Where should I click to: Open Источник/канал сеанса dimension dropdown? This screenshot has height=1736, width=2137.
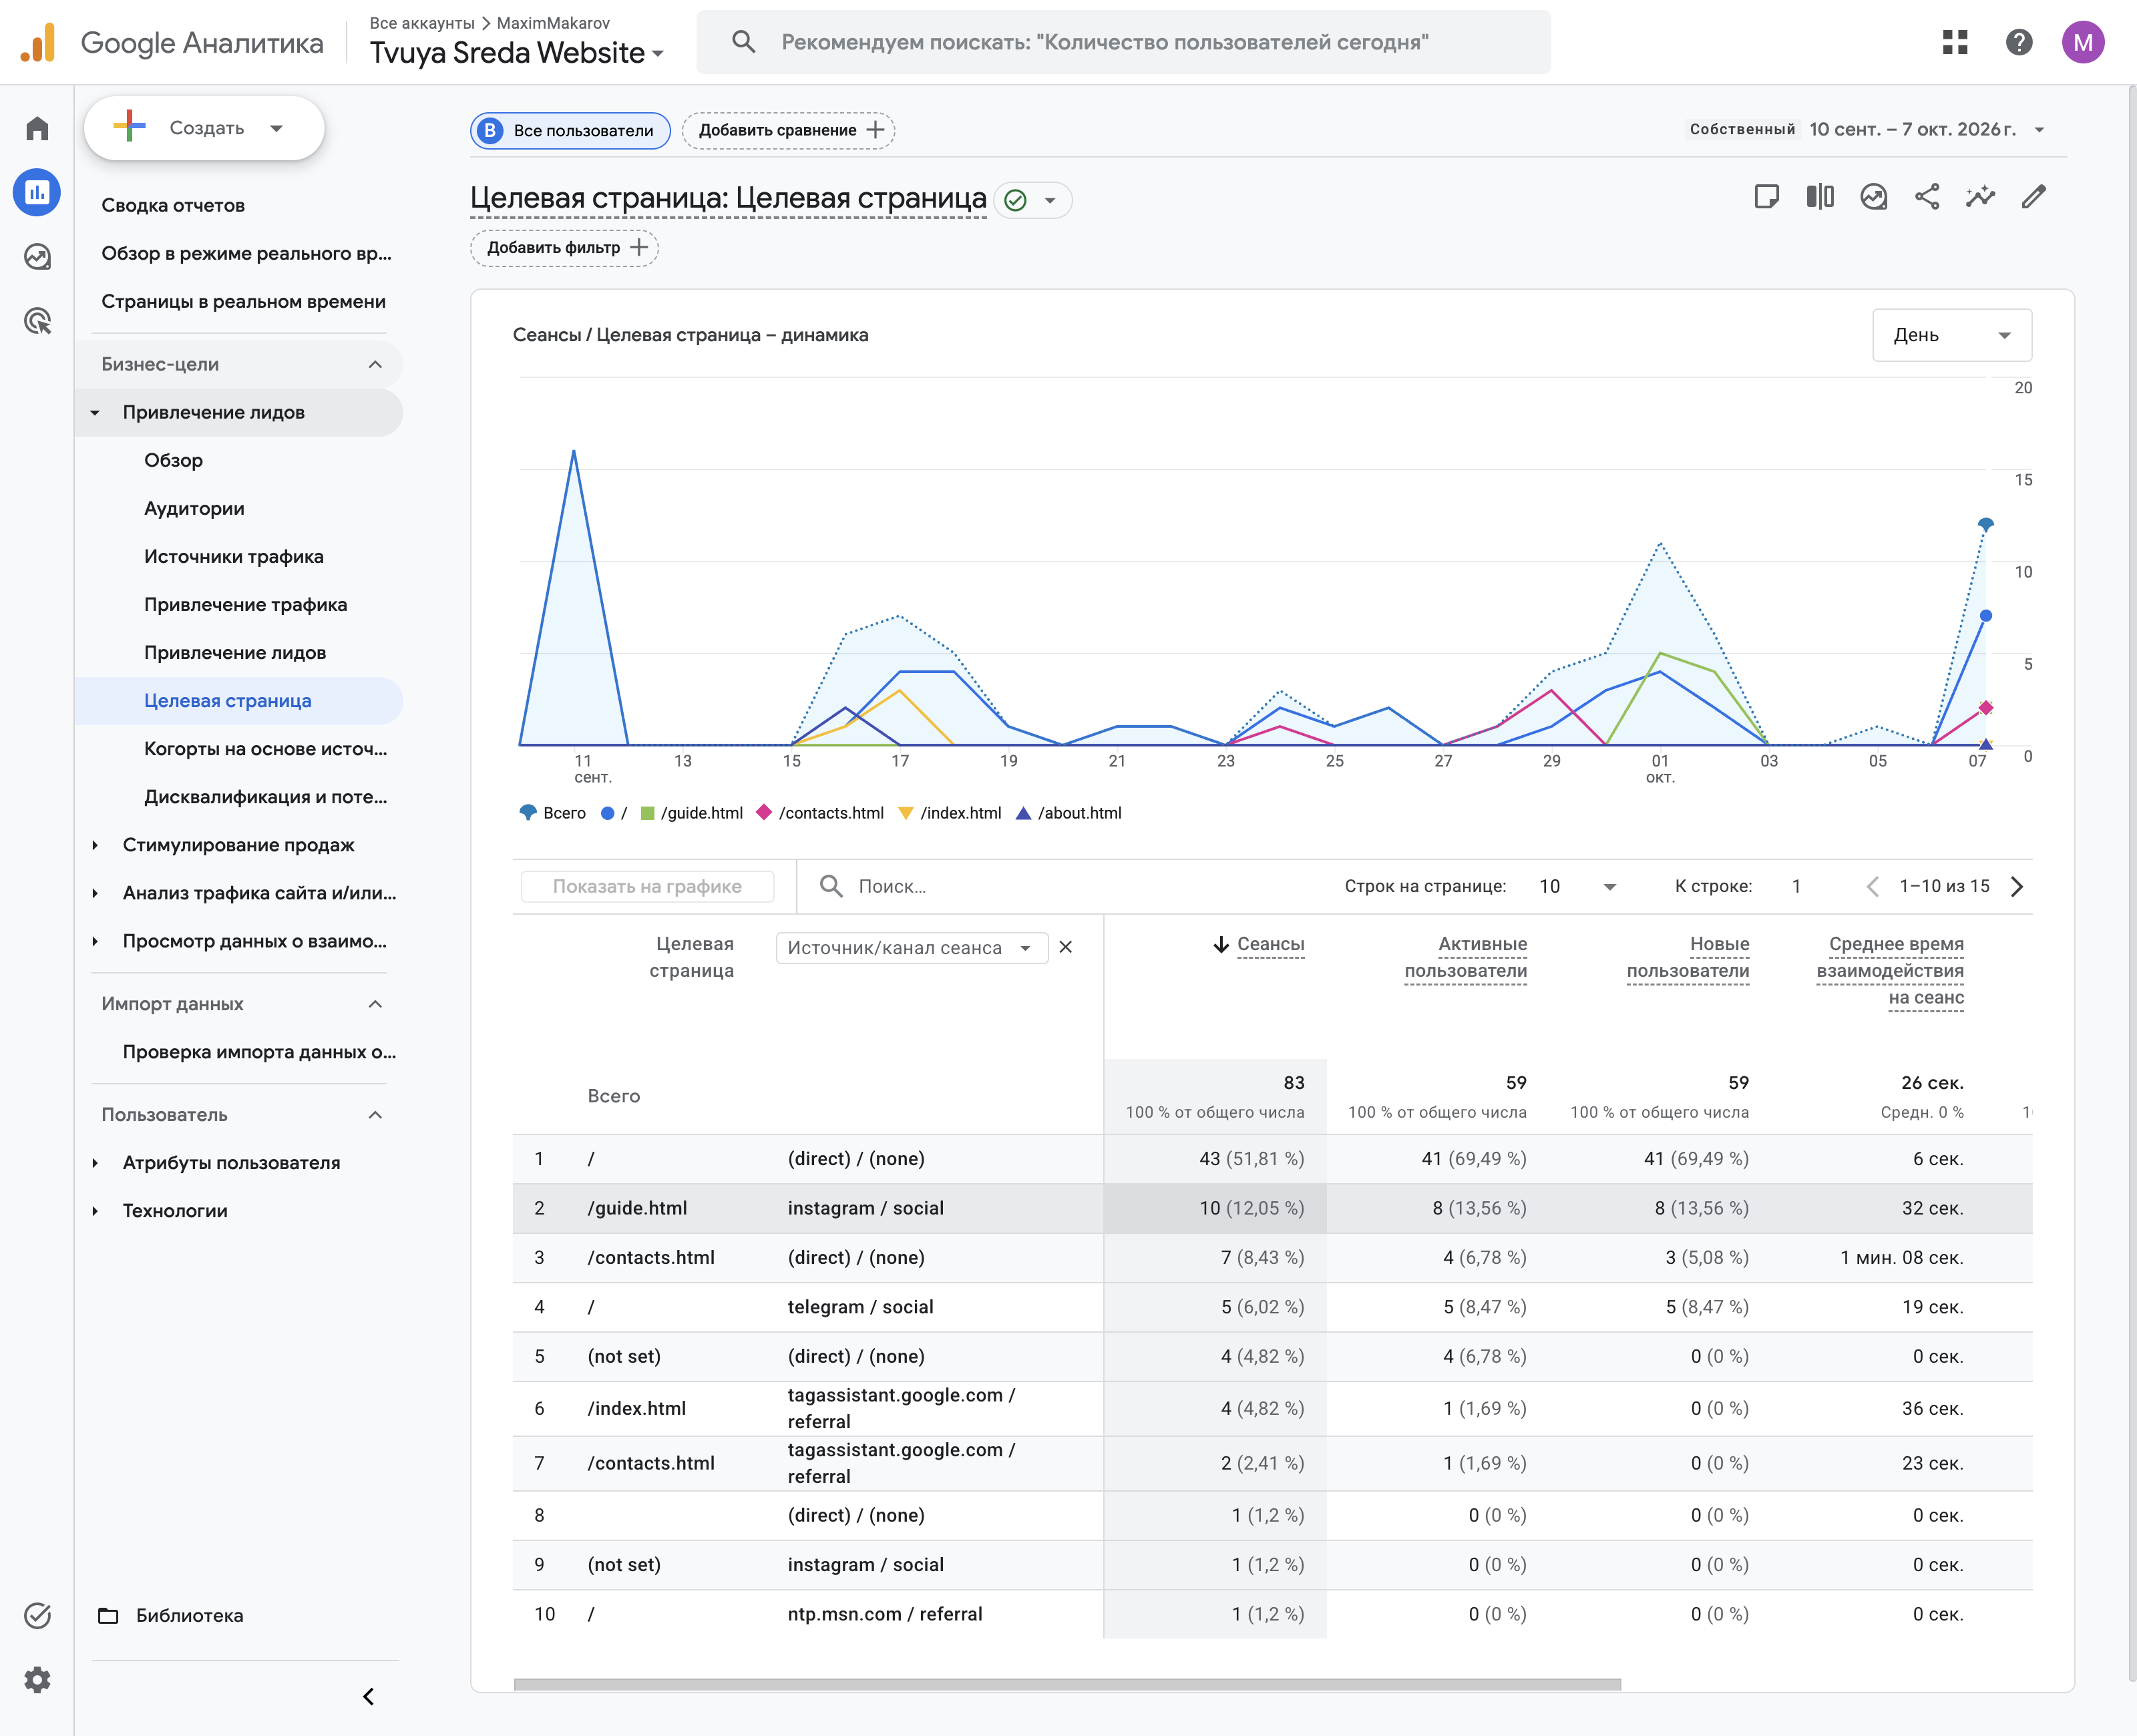click(911, 948)
